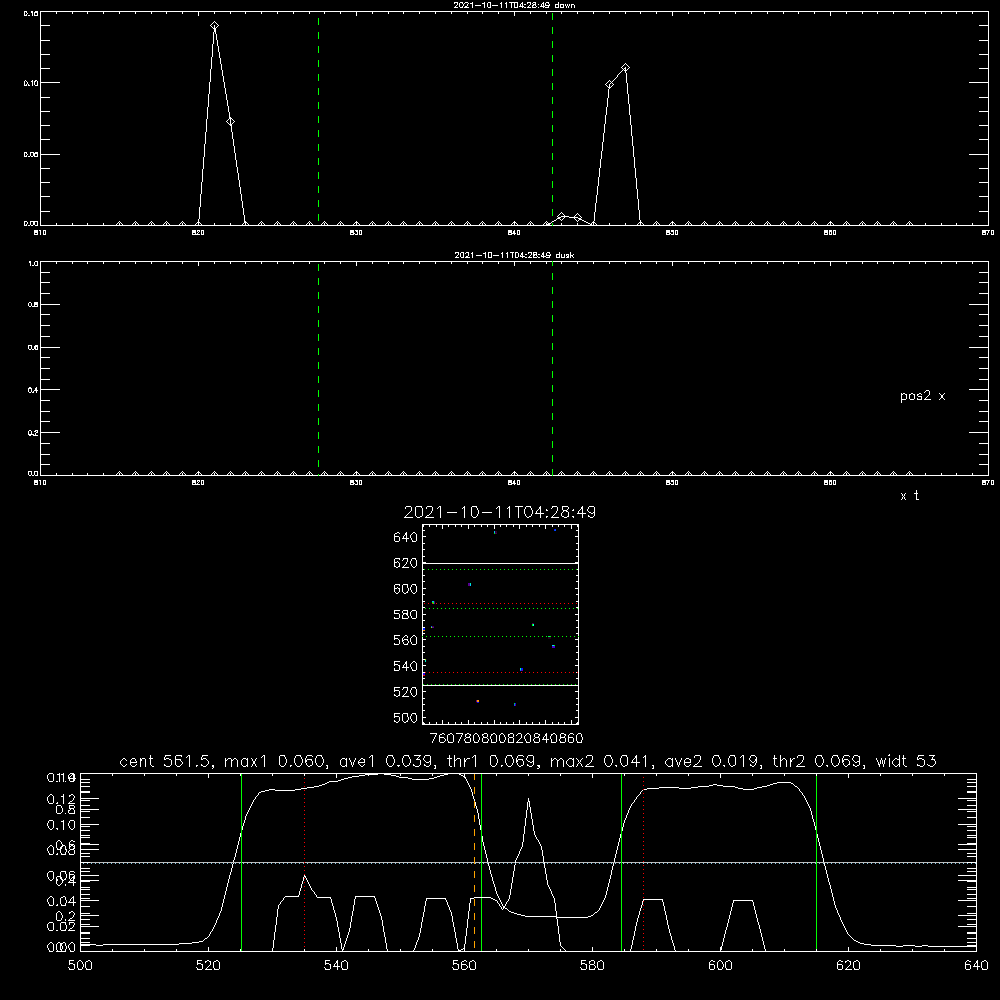Screen dimensions: 1000x1000
Task: Click 'ave2 0.019' in the stats line
Action: pos(712,761)
